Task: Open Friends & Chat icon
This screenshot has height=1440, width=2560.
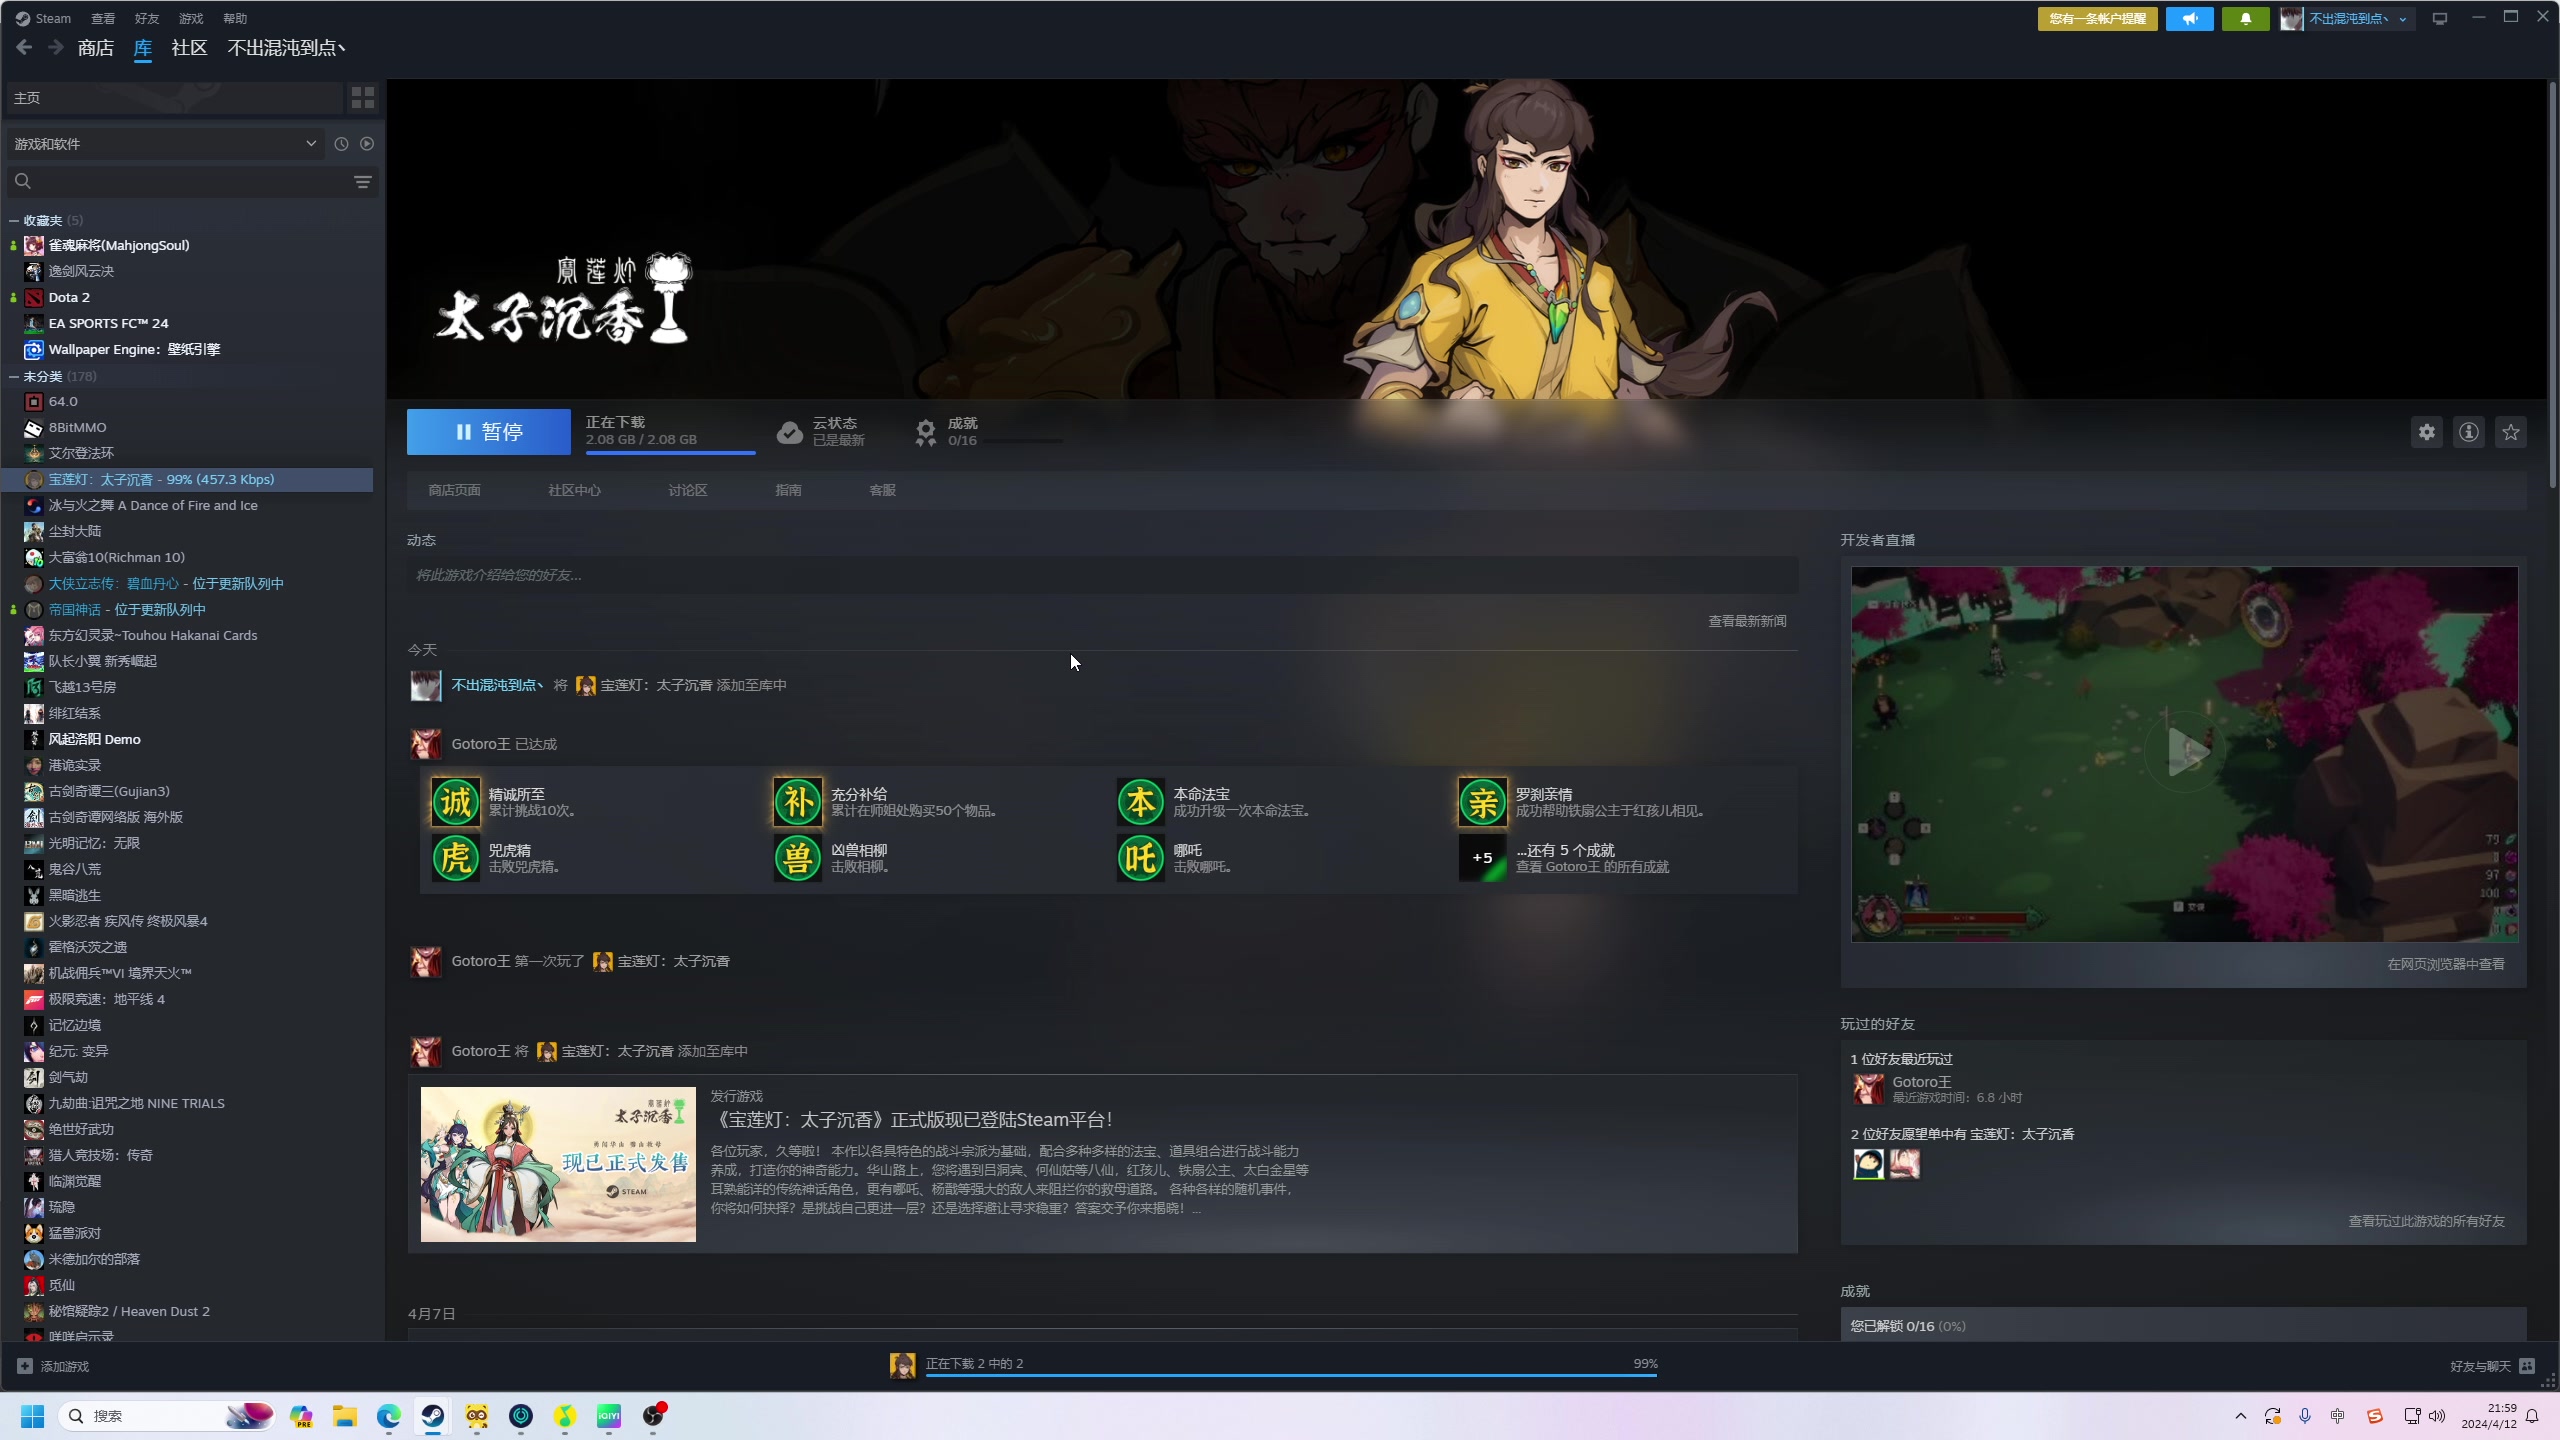Action: [2527, 1366]
